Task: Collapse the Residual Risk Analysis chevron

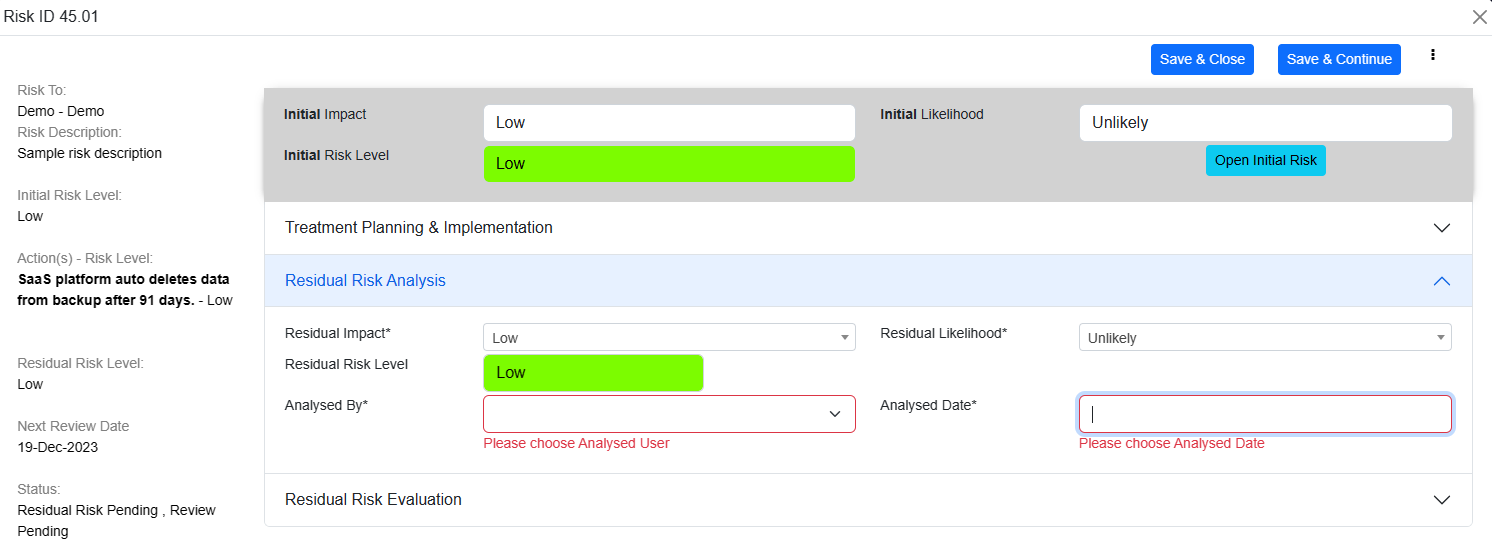Action: pyautogui.click(x=1441, y=281)
